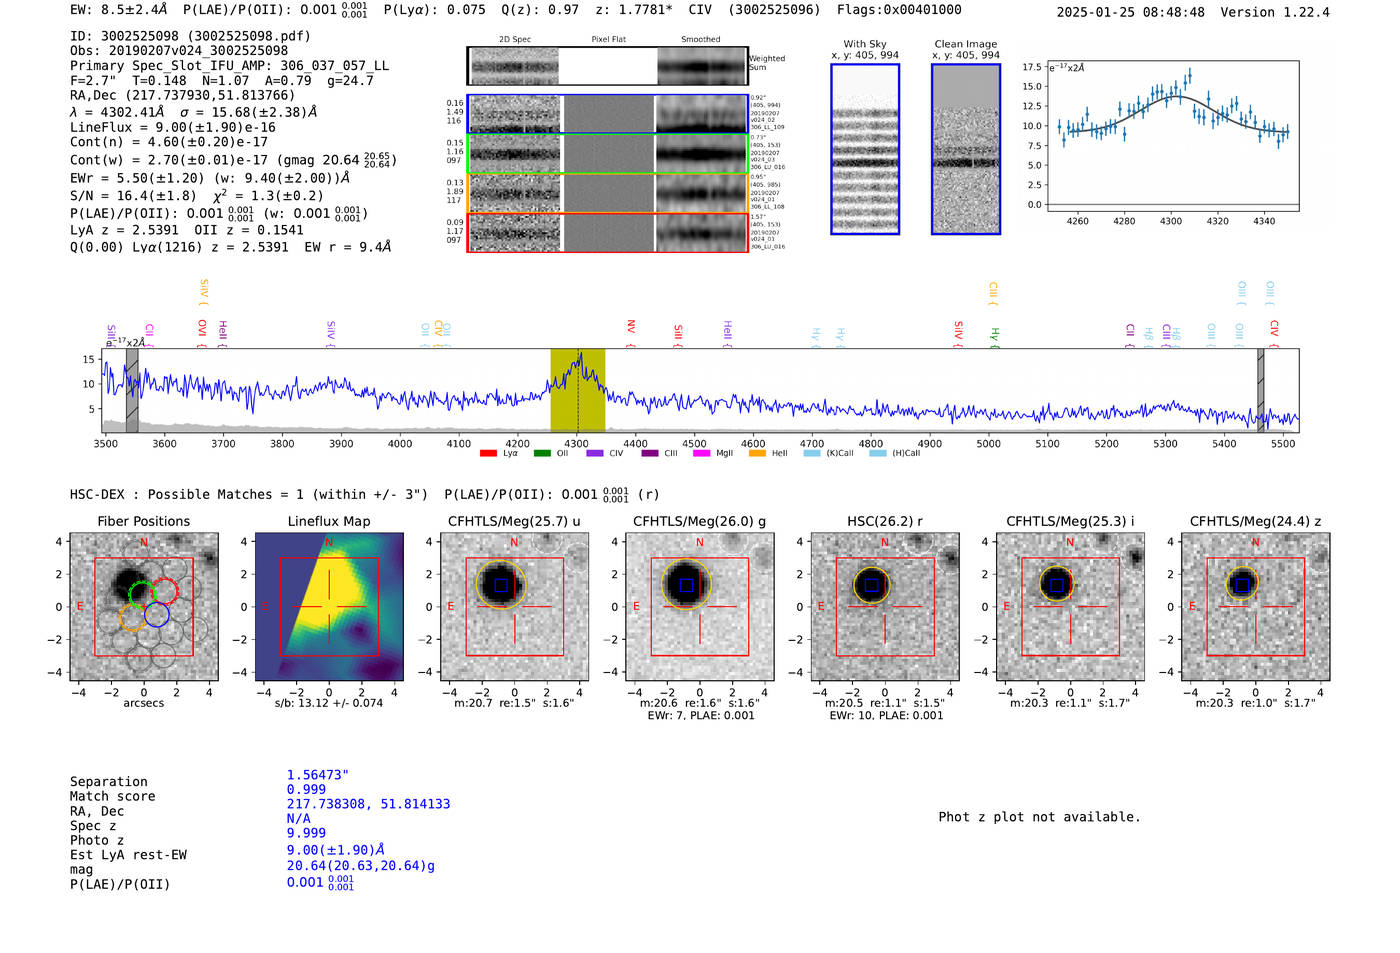Screen dimensions: 1400x953
Task: Click the 2D Spec column header
Action: [x=514, y=40]
